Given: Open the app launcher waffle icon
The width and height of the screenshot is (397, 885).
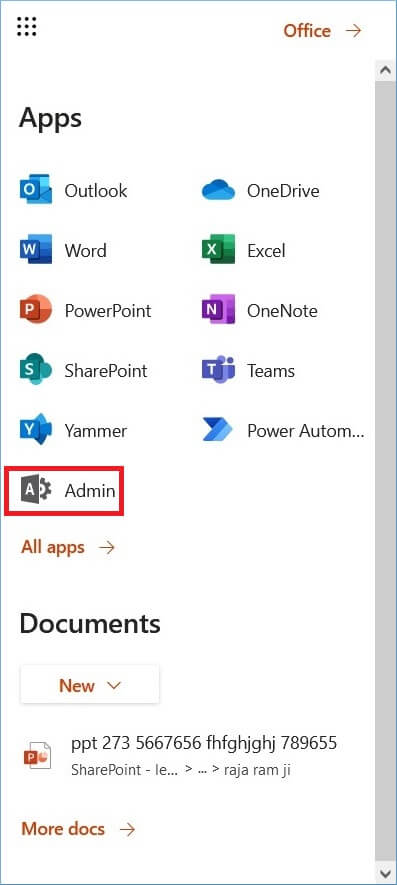Looking at the screenshot, I should (x=27, y=27).
